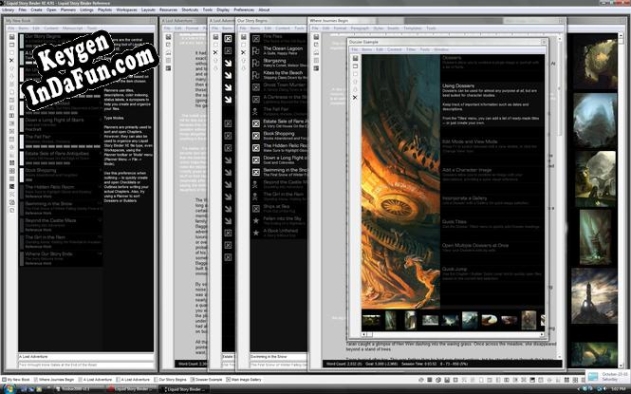Screen dimensions: 631x394
Task: Open the Playlists menu
Action: pyautogui.click(x=105, y=10)
